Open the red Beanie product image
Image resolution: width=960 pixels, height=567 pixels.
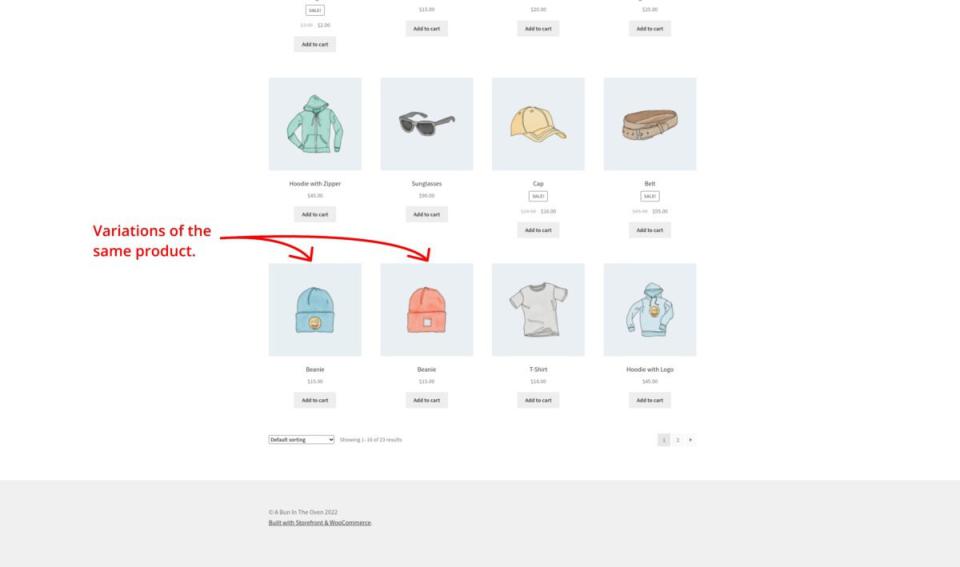coord(427,310)
